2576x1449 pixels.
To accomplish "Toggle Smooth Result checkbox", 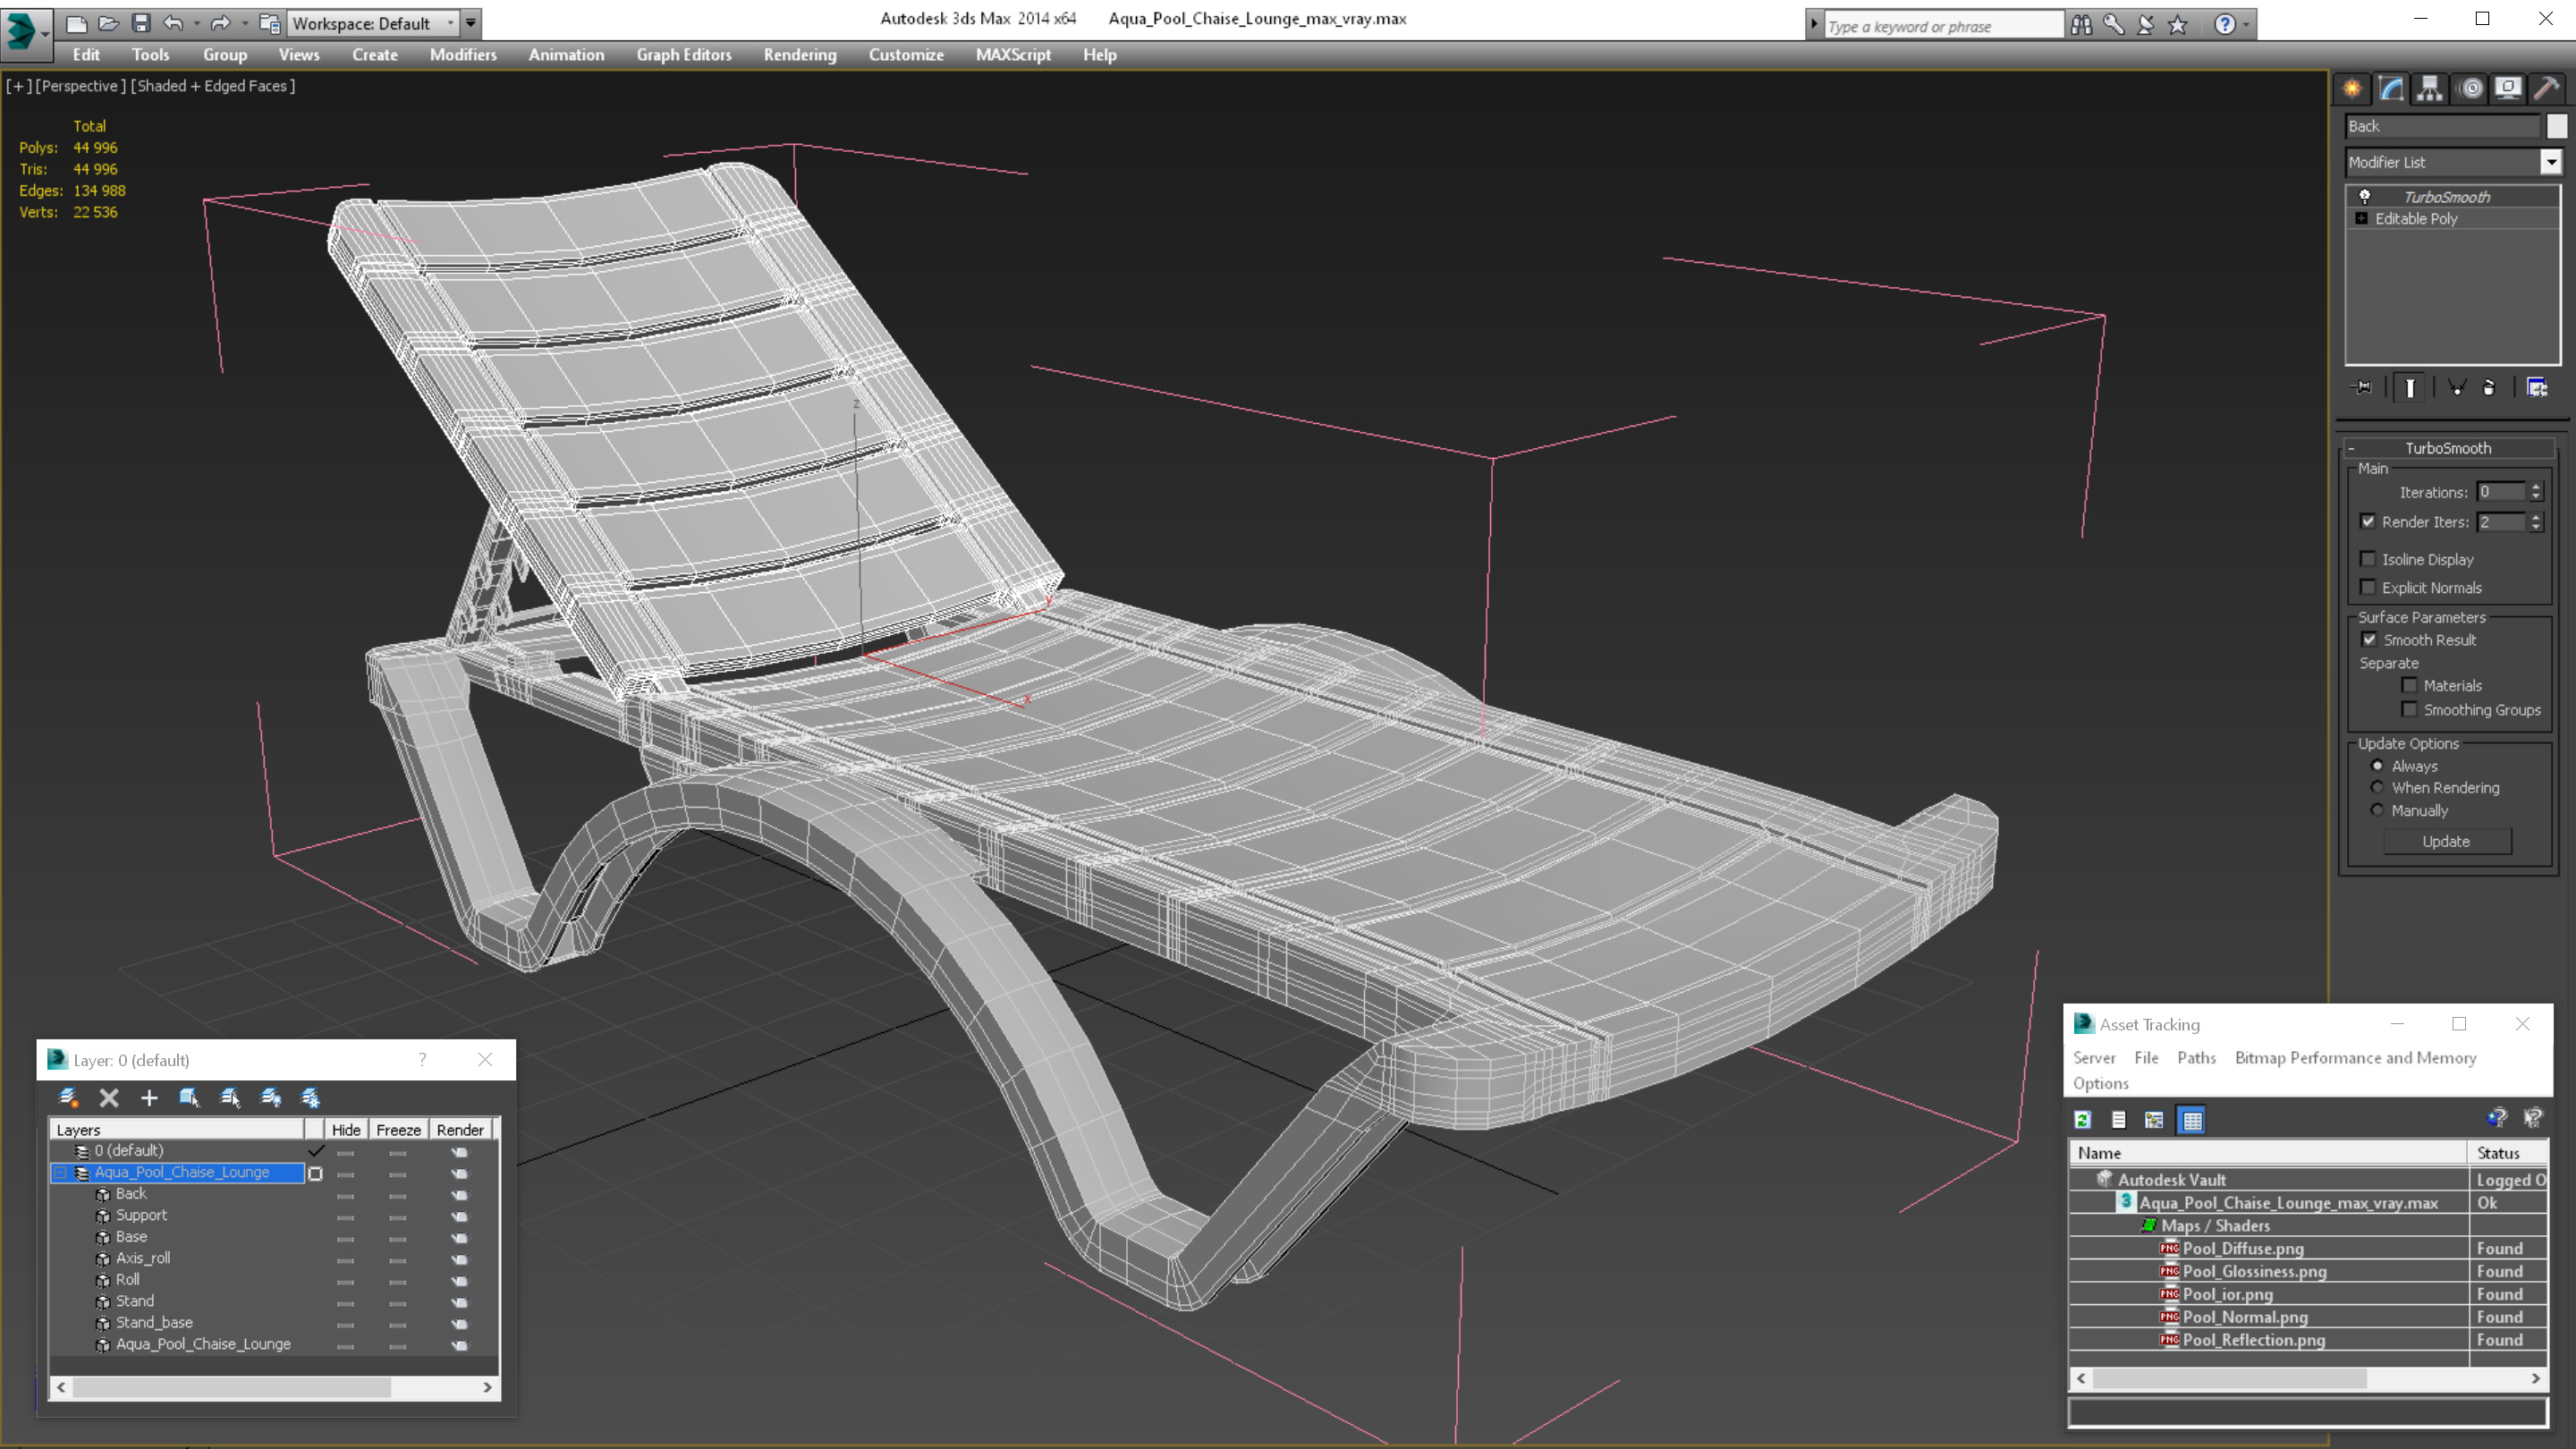I will click(x=2369, y=640).
